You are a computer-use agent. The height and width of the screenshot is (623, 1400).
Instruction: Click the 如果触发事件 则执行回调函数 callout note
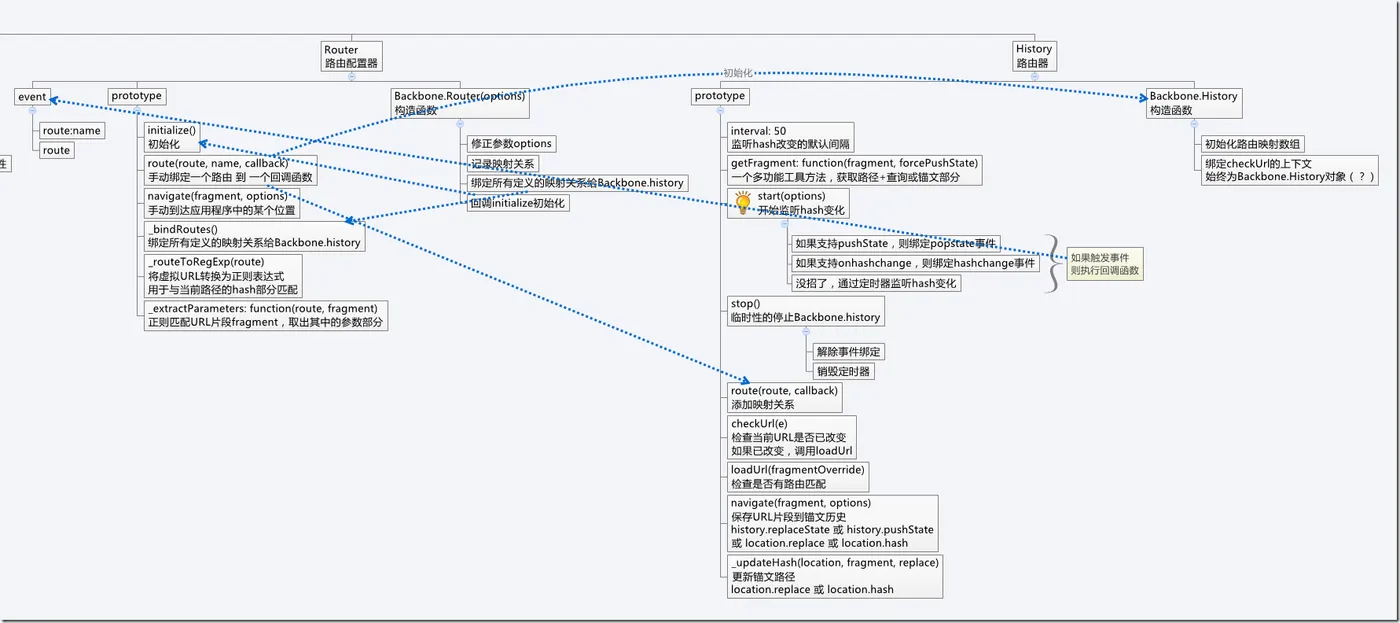point(1104,264)
